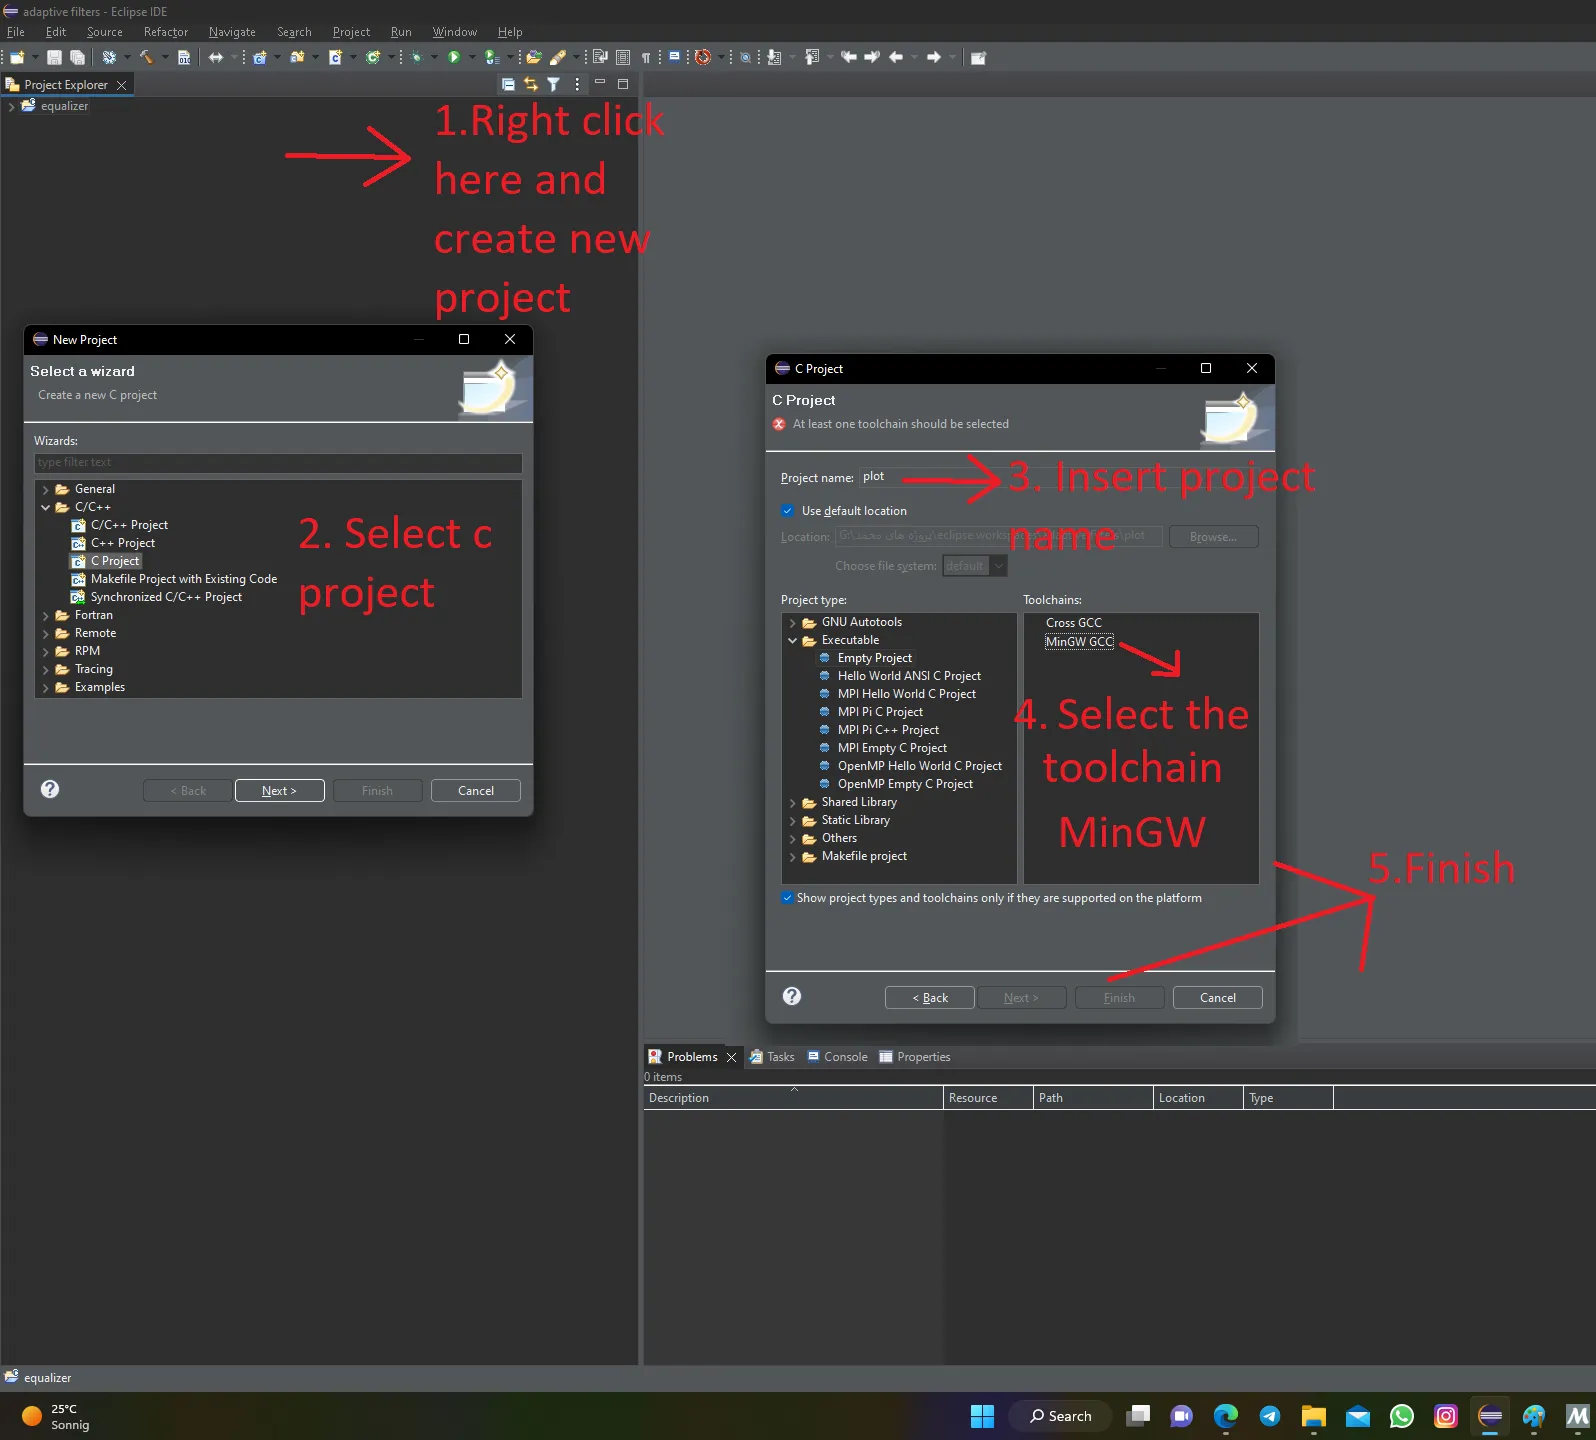
Task: Click the Build hammer toolbar icon
Action: (x=146, y=58)
